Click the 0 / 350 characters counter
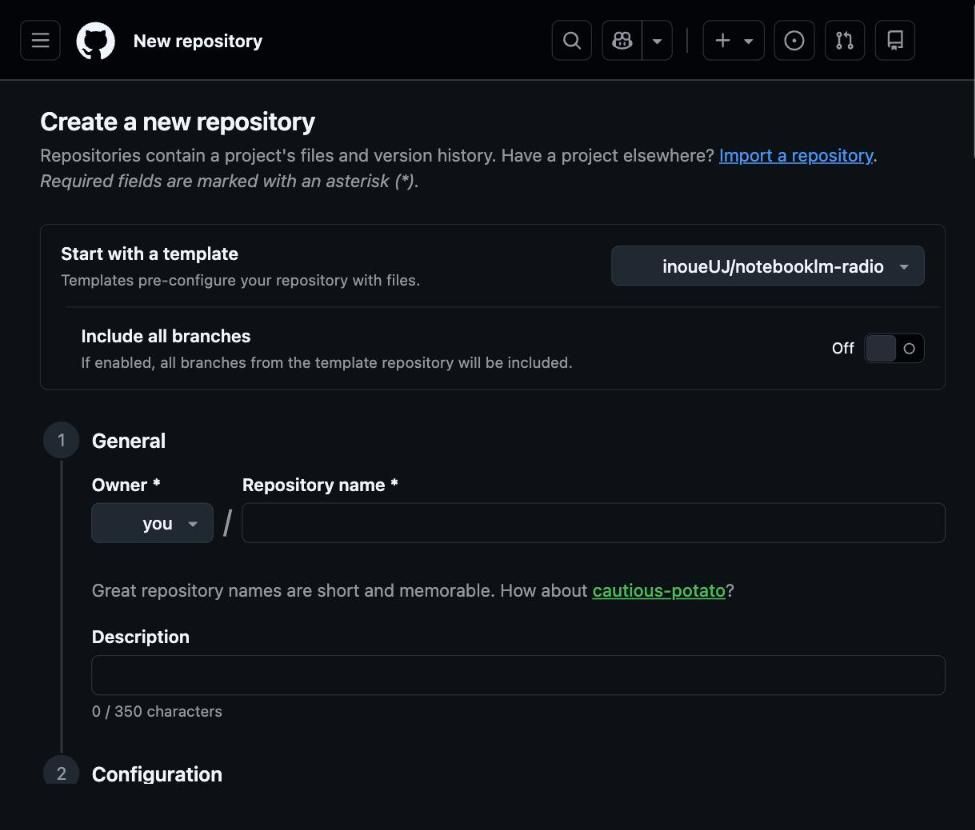Screen dimensions: 975x830 [x=157, y=711]
